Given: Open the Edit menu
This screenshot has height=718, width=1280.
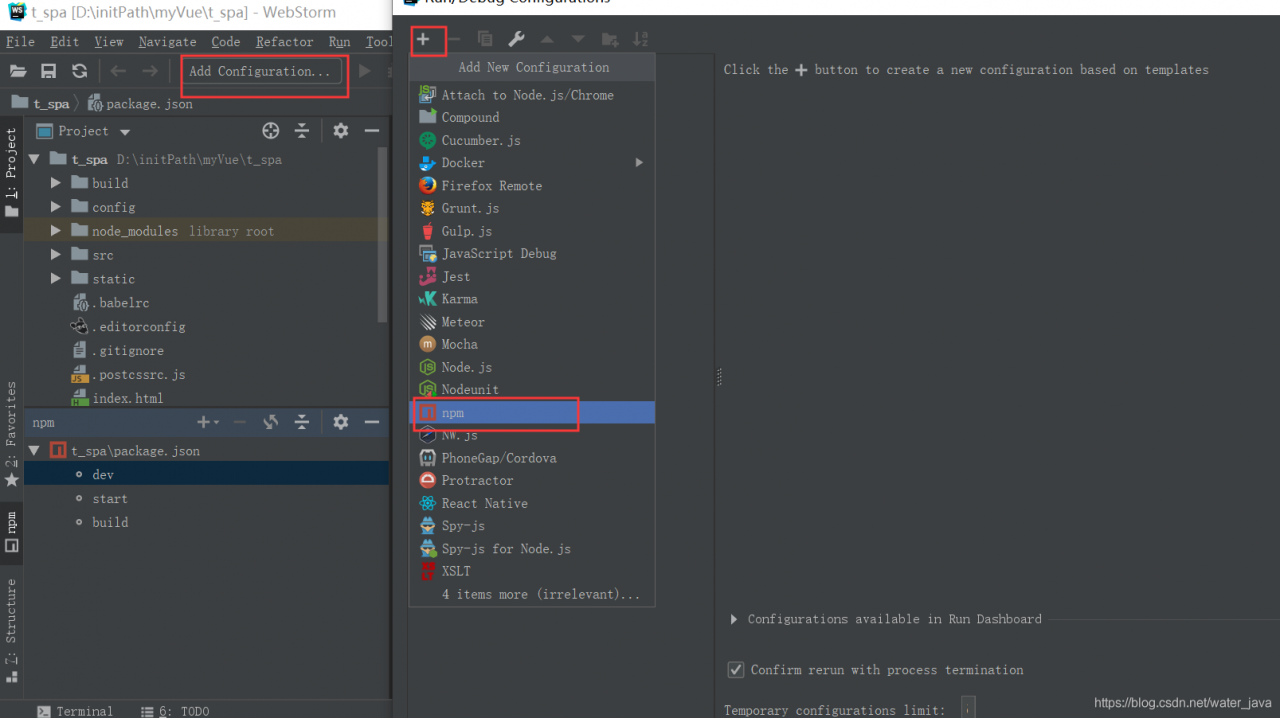Looking at the screenshot, I should (64, 41).
